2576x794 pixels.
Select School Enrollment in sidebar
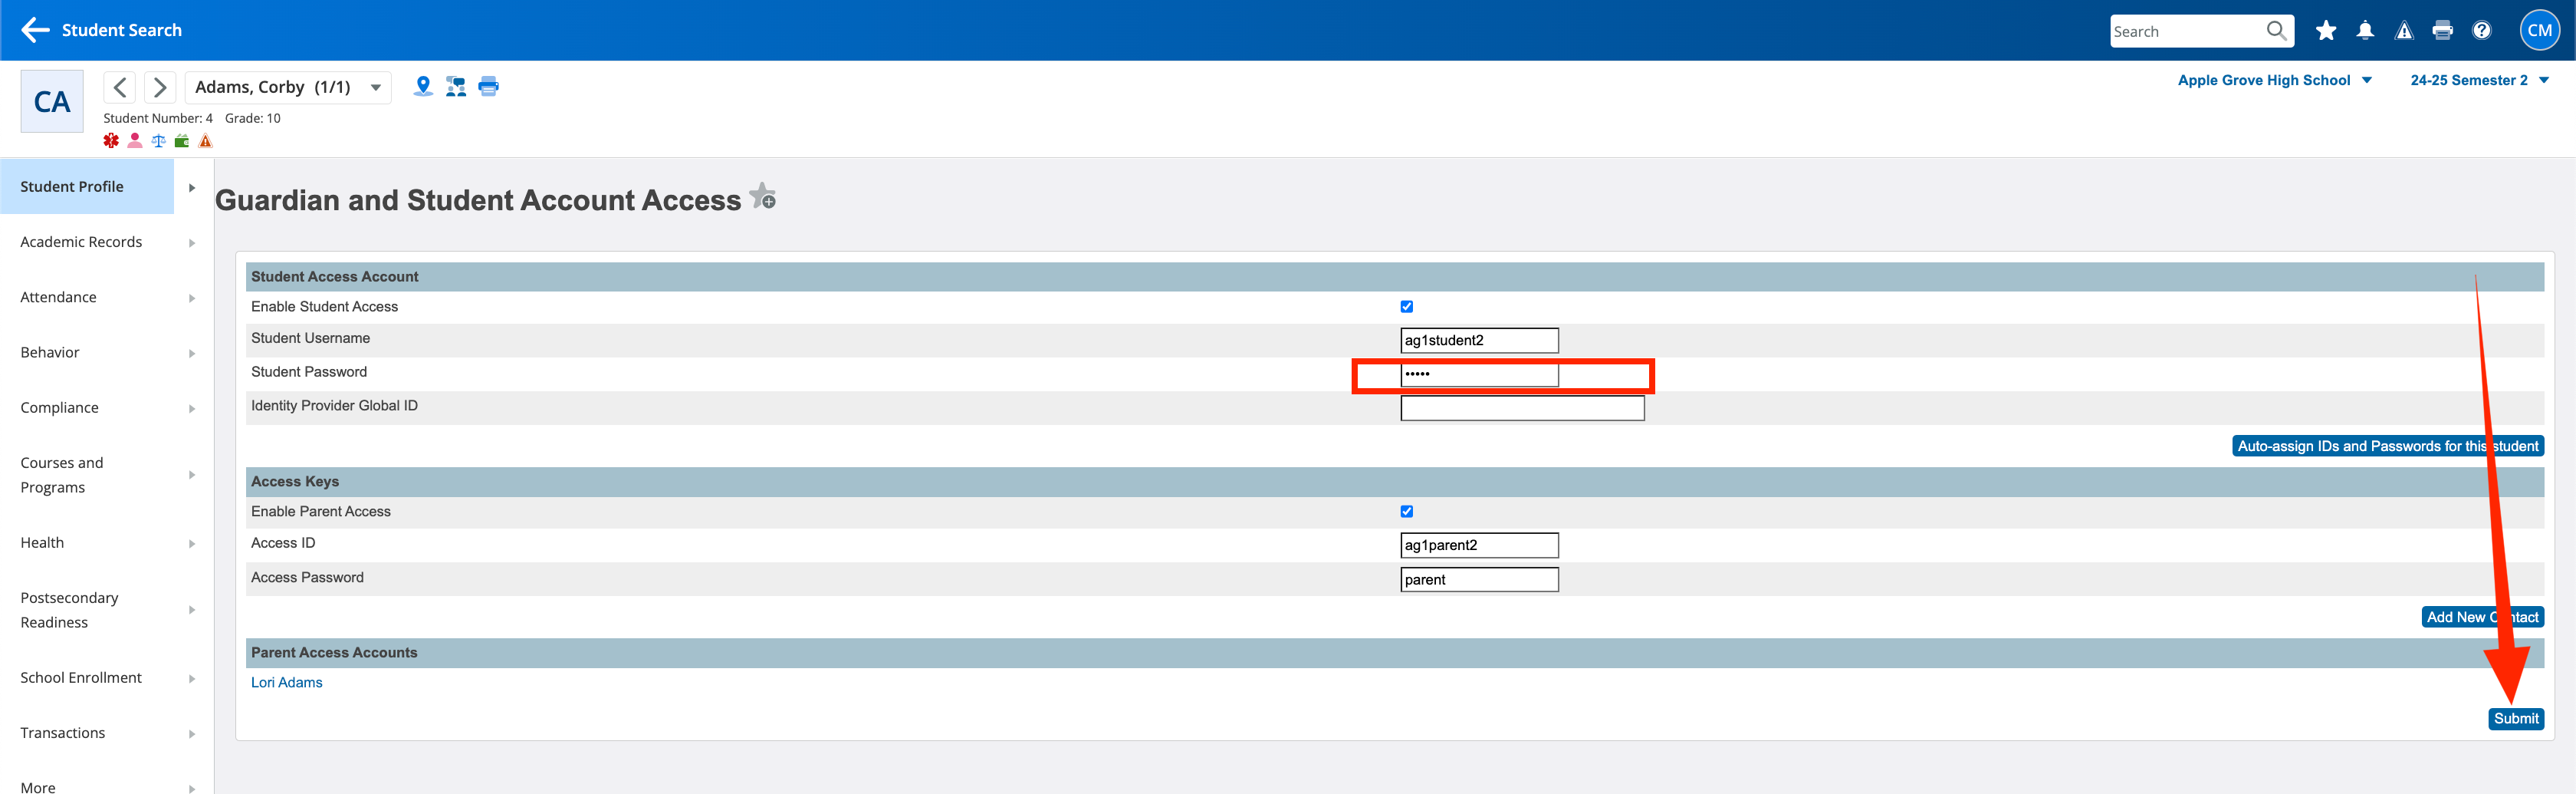(x=81, y=677)
